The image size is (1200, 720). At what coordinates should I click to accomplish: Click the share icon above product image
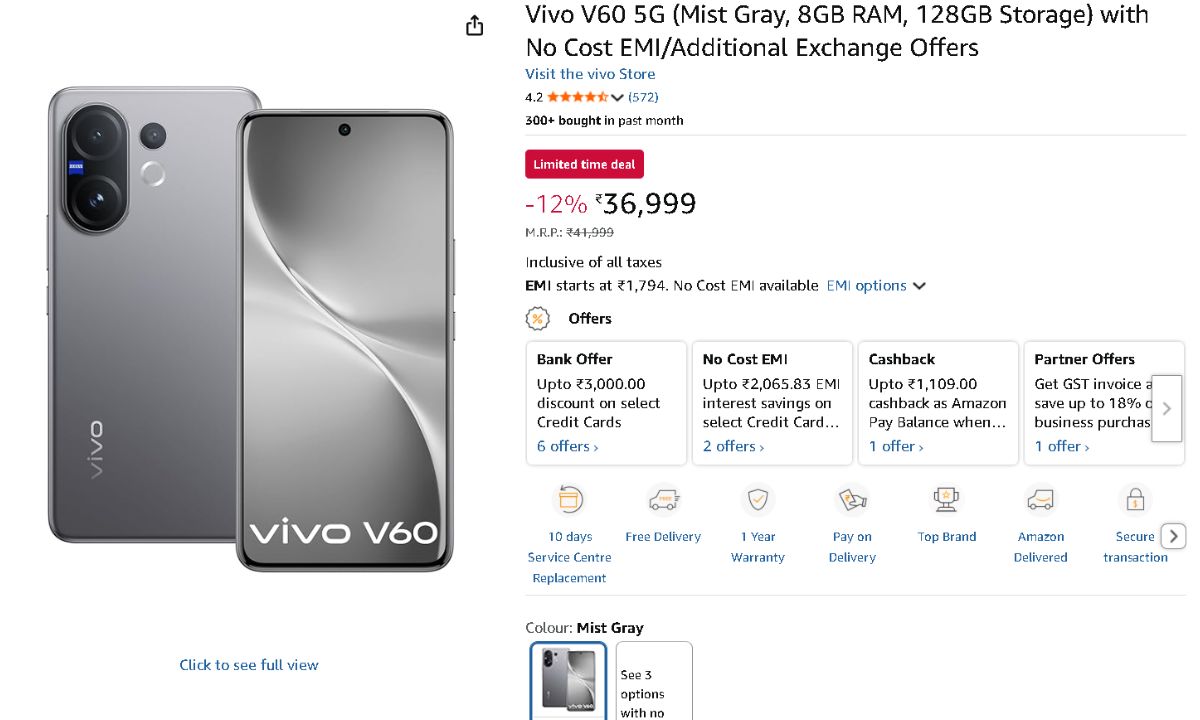point(475,26)
